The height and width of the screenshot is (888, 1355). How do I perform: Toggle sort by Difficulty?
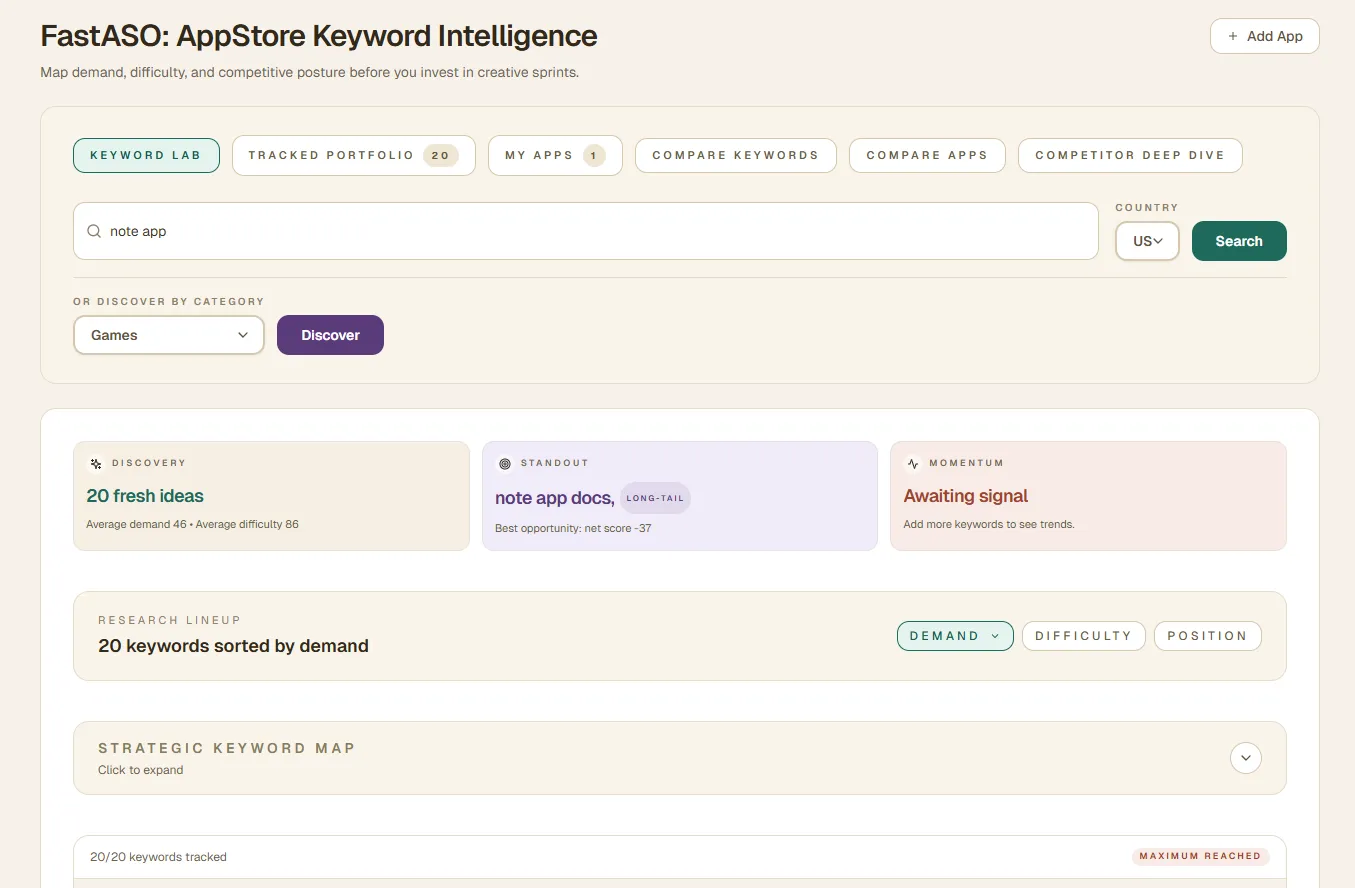coord(1083,636)
